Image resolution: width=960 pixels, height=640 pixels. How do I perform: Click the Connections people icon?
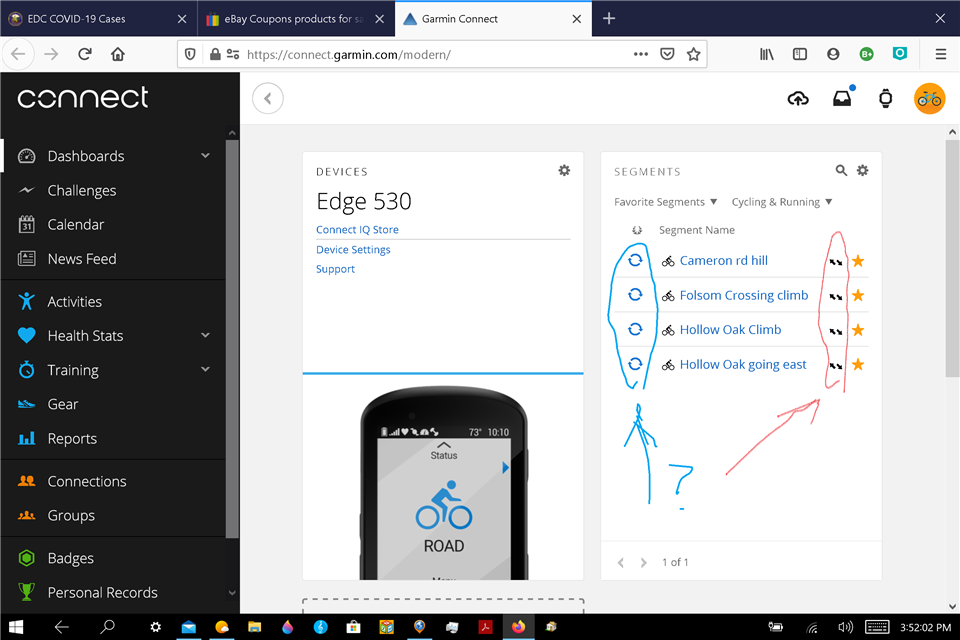26,481
